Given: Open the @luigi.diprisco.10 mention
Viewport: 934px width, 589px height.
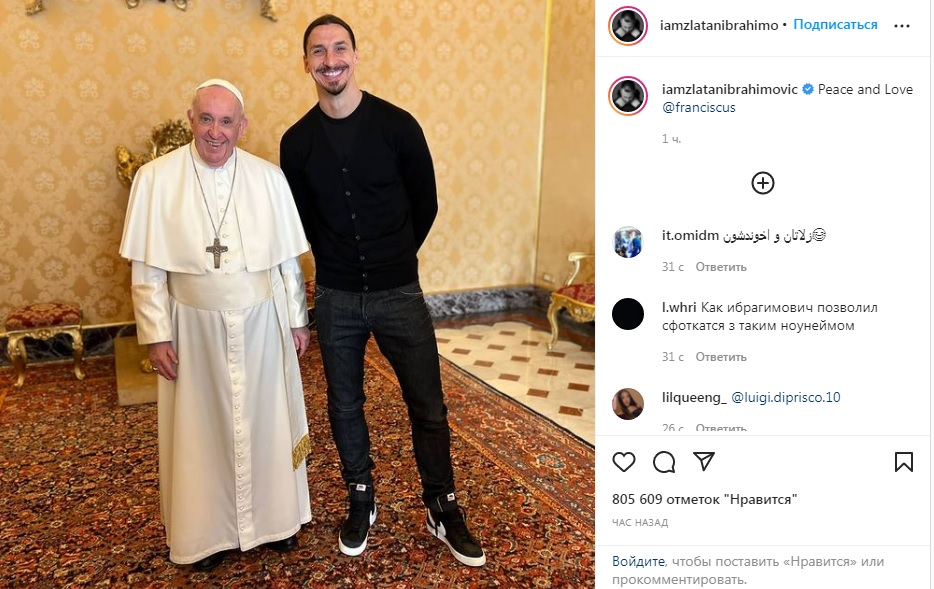Looking at the screenshot, I should coord(786,397).
